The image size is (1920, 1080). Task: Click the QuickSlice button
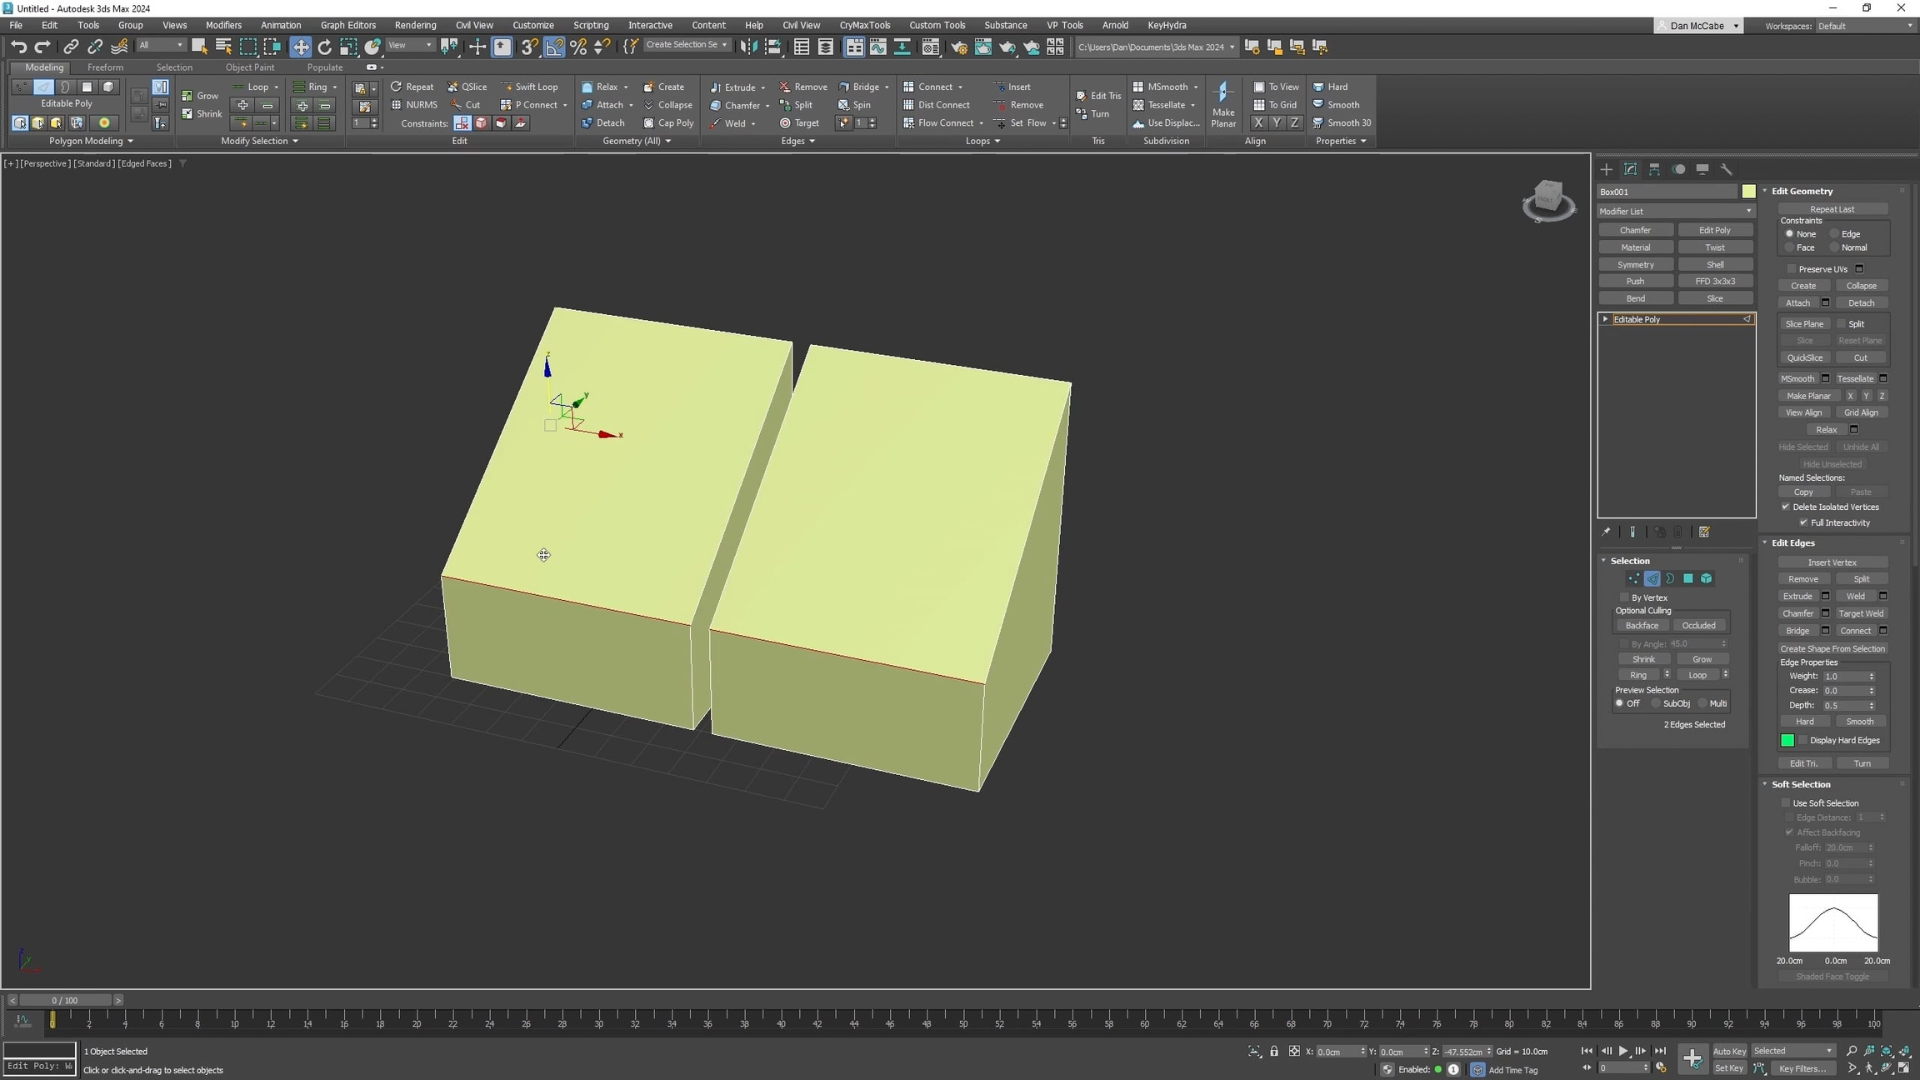(1804, 358)
